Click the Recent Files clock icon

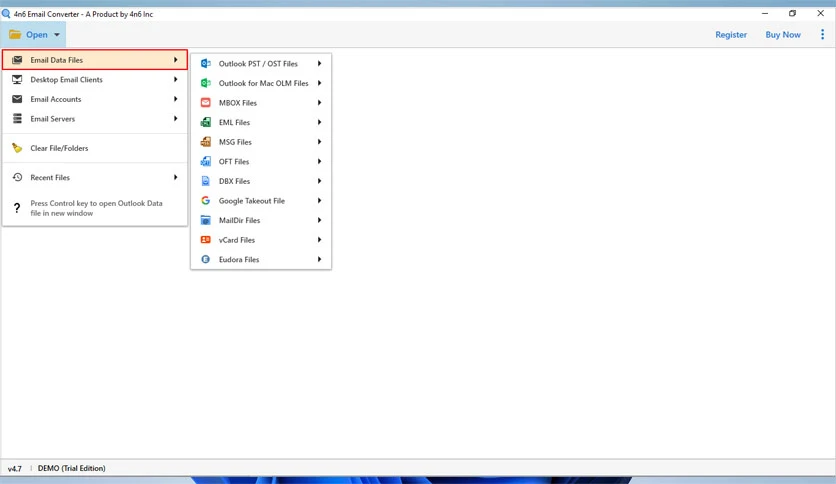17,178
